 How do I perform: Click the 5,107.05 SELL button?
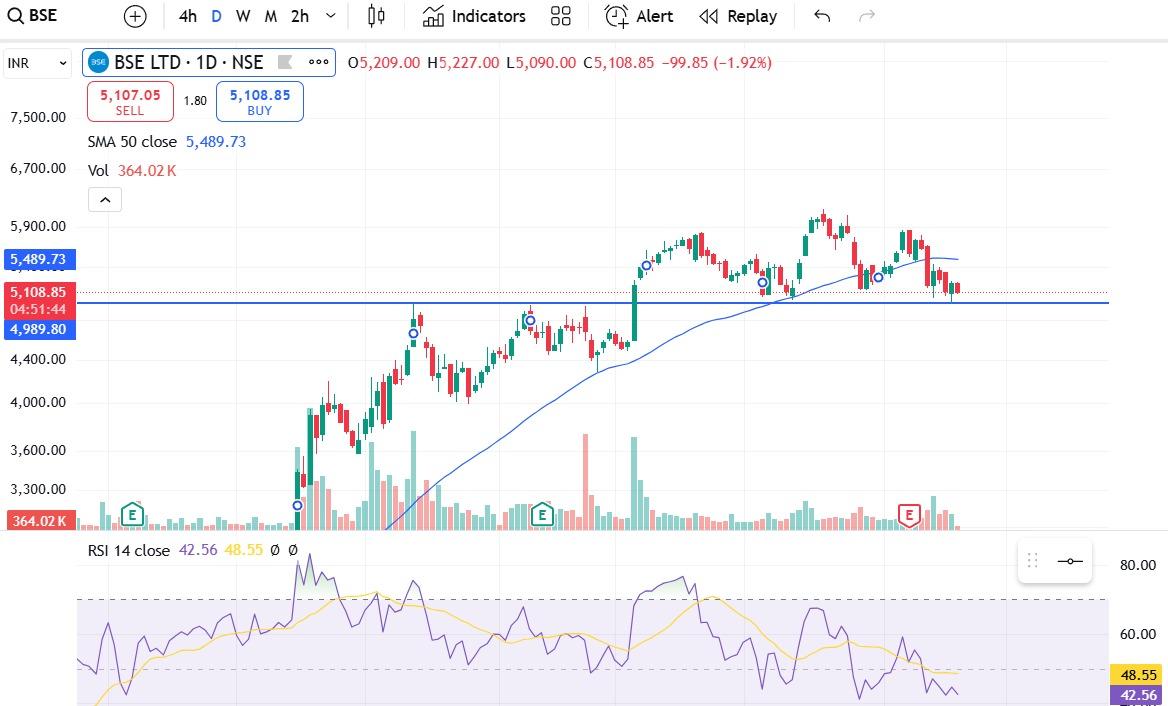coord(130,102)
